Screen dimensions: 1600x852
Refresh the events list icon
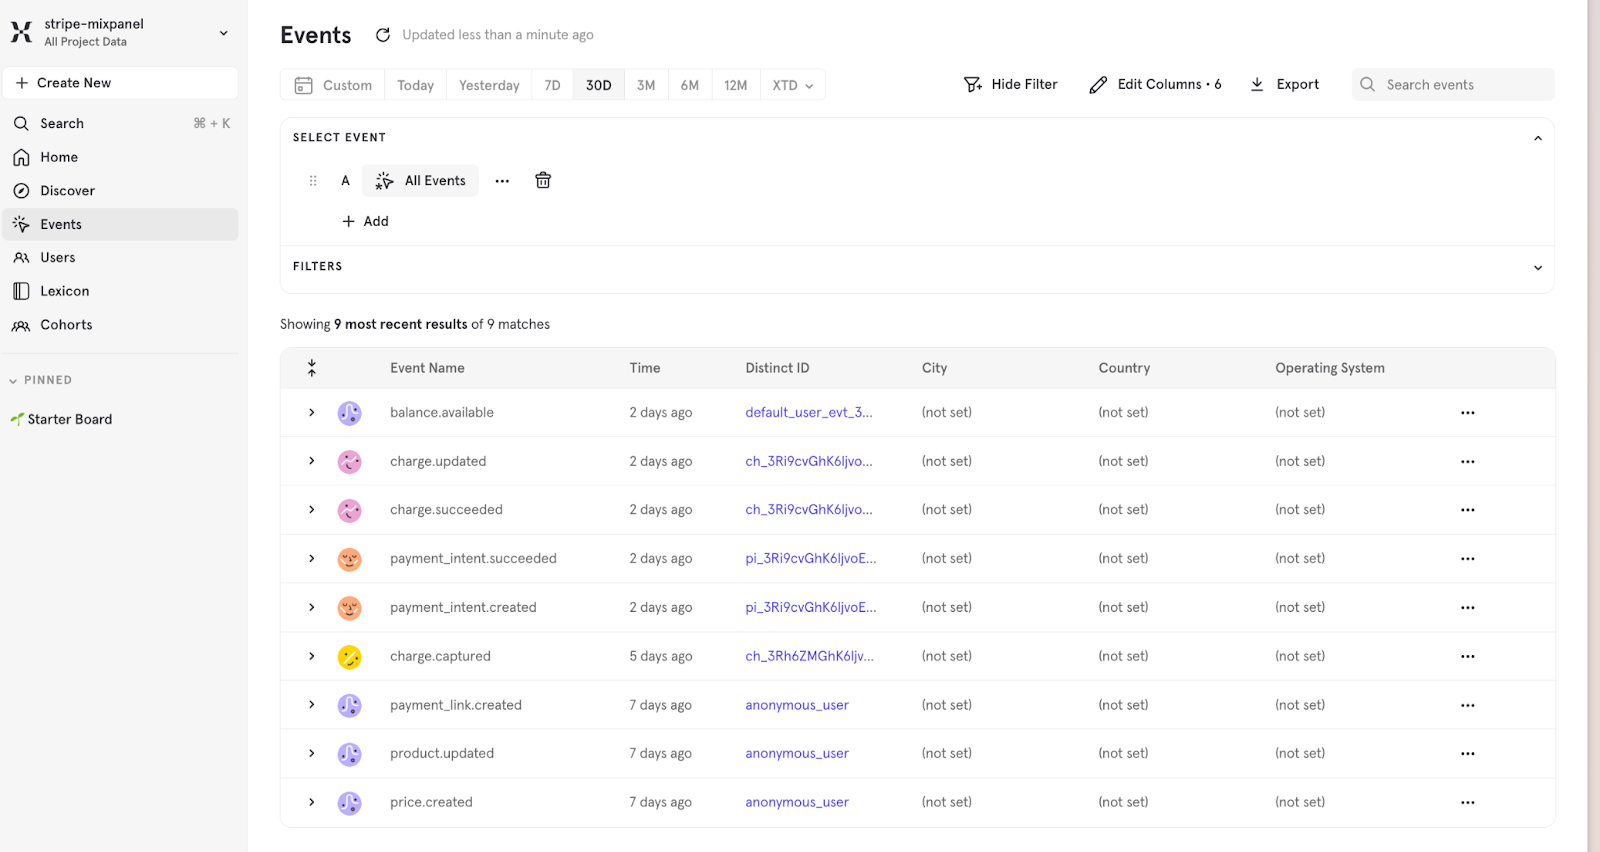click(x=383, y=35)
